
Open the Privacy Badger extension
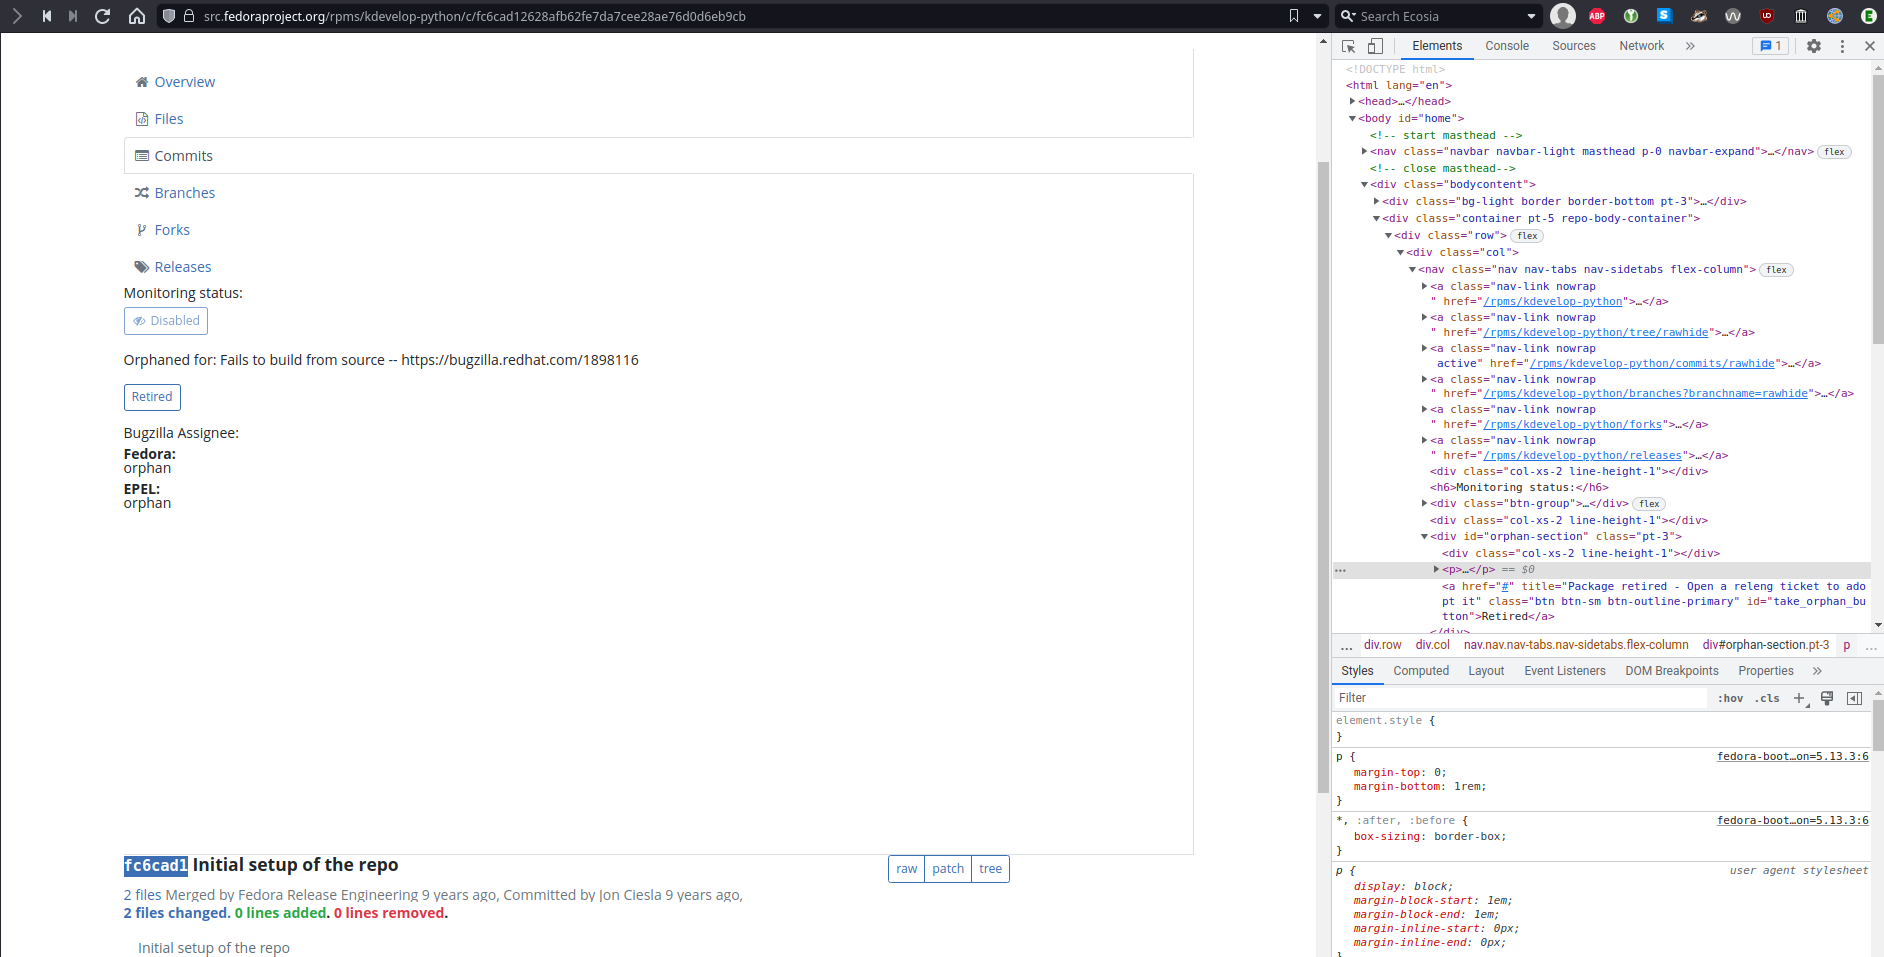tap(1698, 16)
